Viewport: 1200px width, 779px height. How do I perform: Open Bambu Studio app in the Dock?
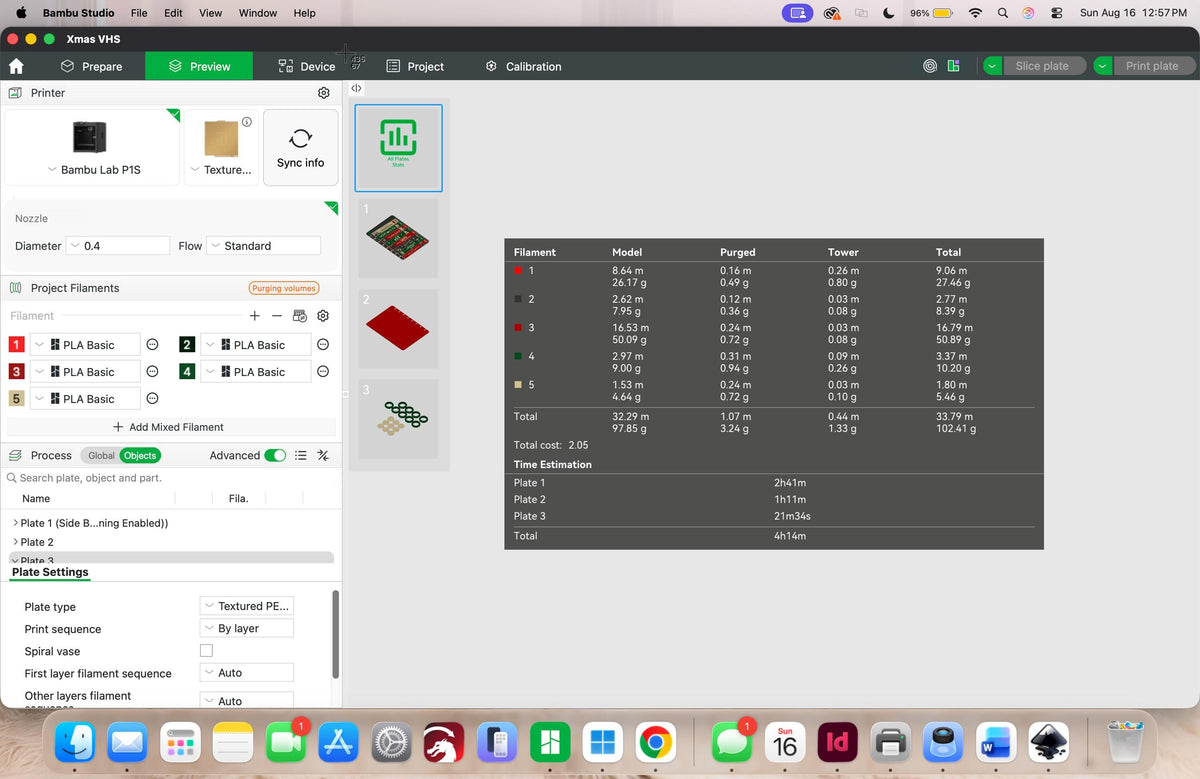(x=549, y=743)
